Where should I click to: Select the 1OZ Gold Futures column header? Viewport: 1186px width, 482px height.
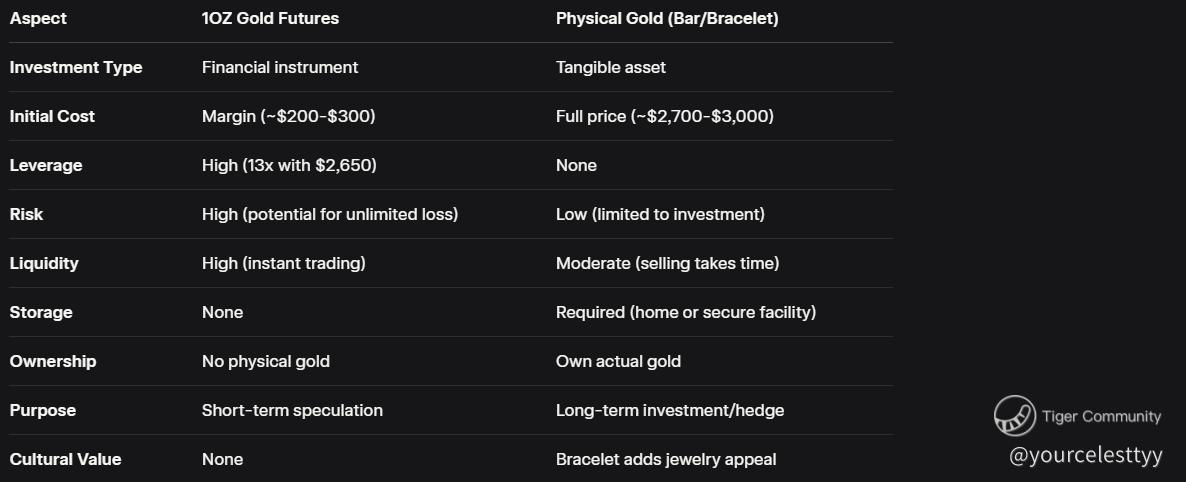[270, 18]
